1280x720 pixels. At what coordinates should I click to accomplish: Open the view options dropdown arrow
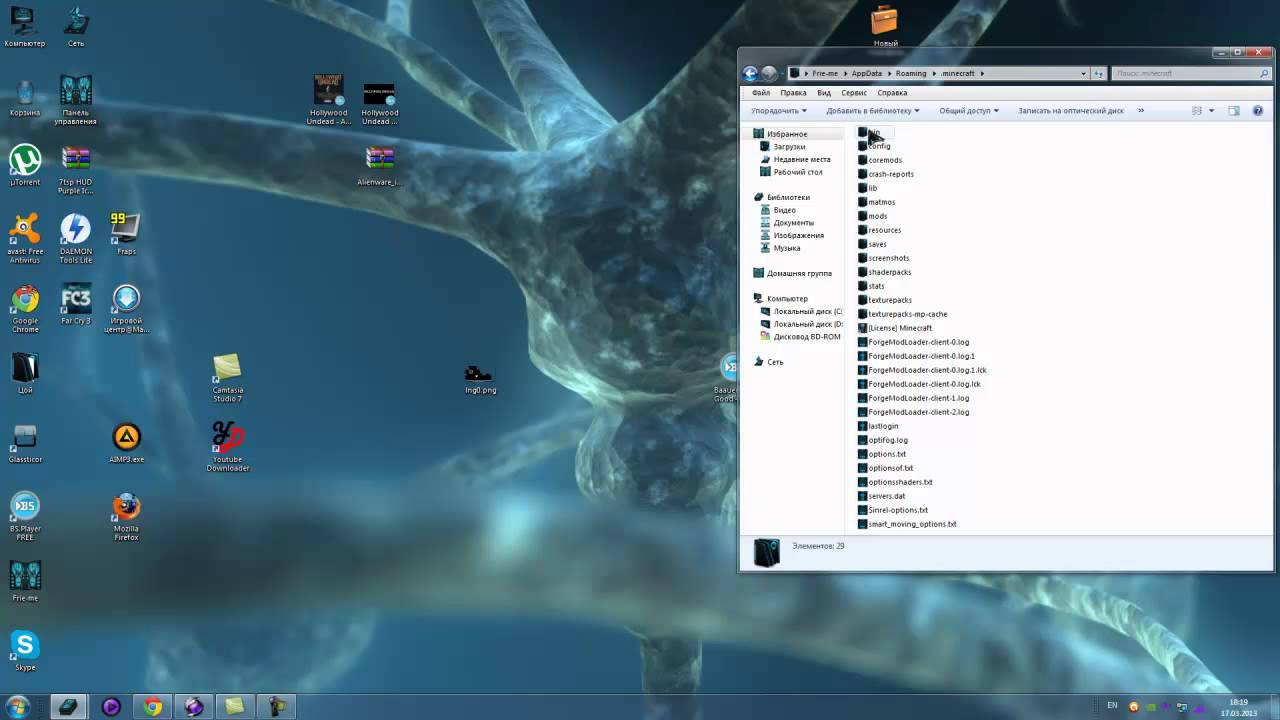point(1211,111)
